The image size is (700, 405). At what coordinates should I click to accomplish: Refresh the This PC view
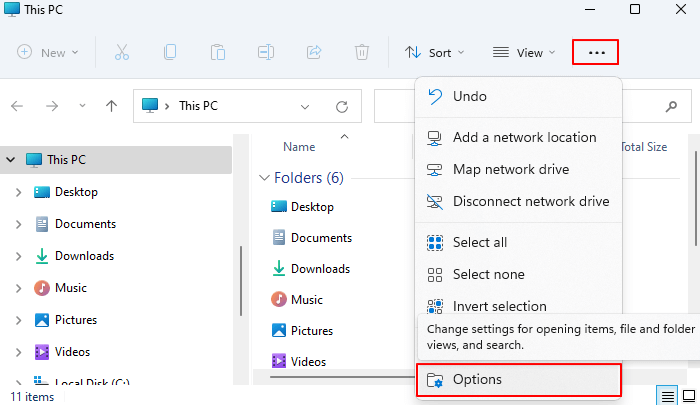coord(342,105)
